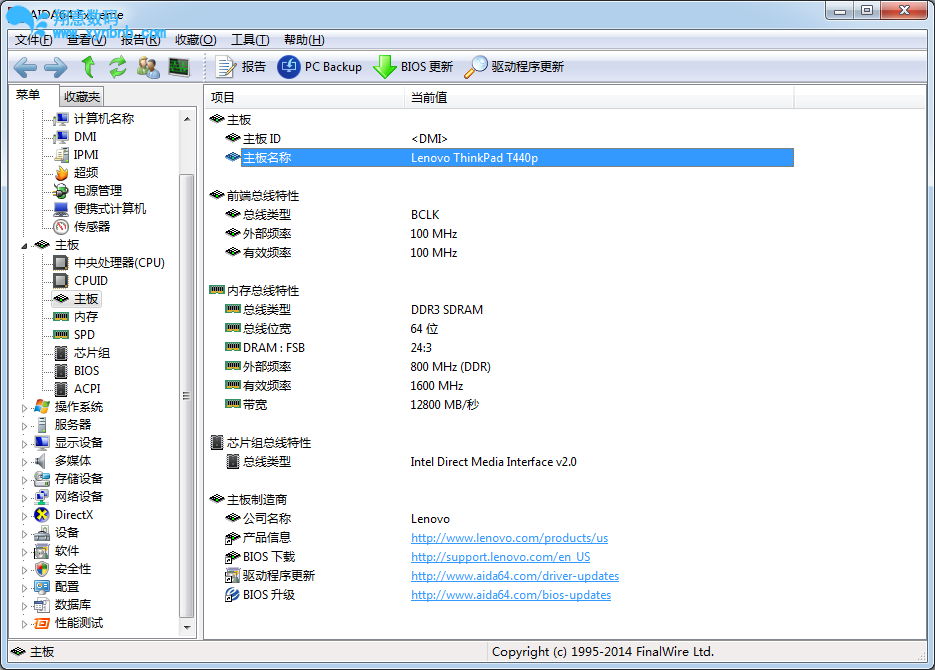Image resolution: width=935 pixels, height=670 pixels.
Task: Open the 报告(R) menu
Action: tap(140, 40)
